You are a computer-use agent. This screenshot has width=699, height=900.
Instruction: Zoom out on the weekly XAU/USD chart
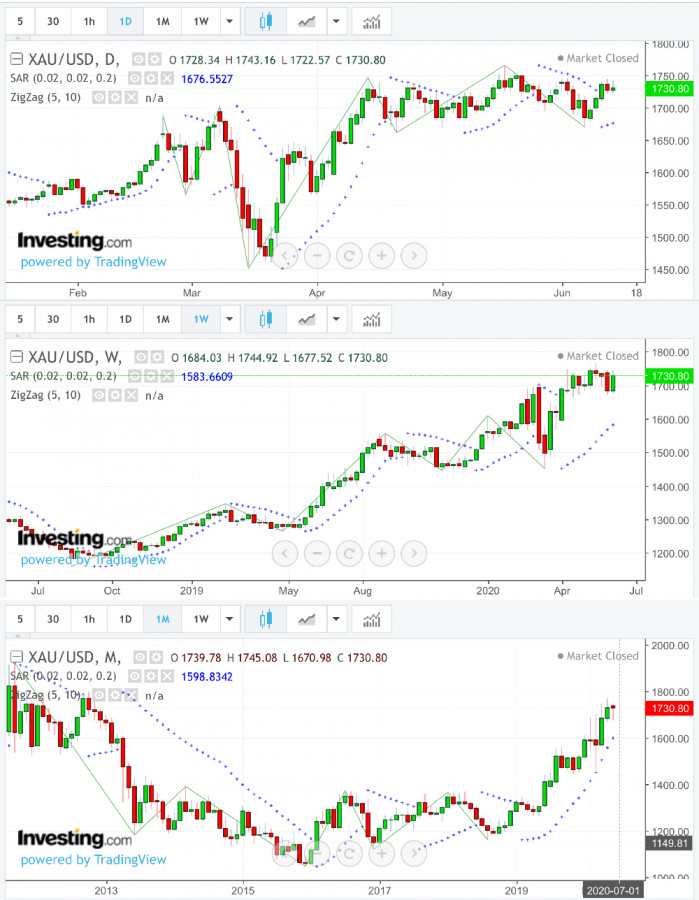point(317,553)
